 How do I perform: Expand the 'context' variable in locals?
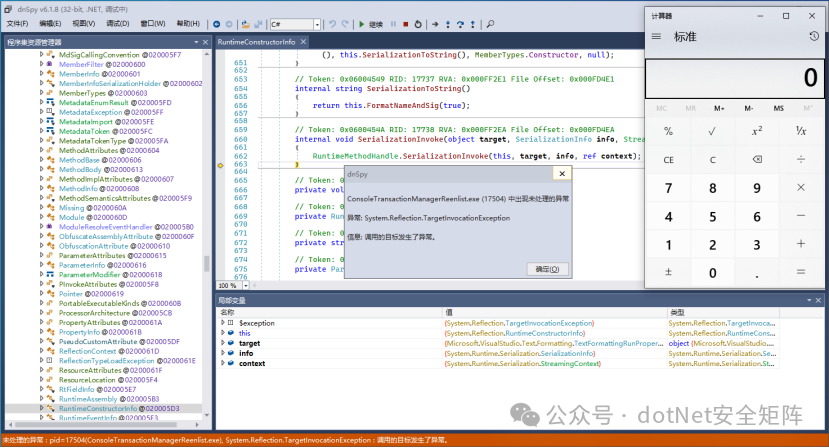pyautogui.click(x=223, y=363)
